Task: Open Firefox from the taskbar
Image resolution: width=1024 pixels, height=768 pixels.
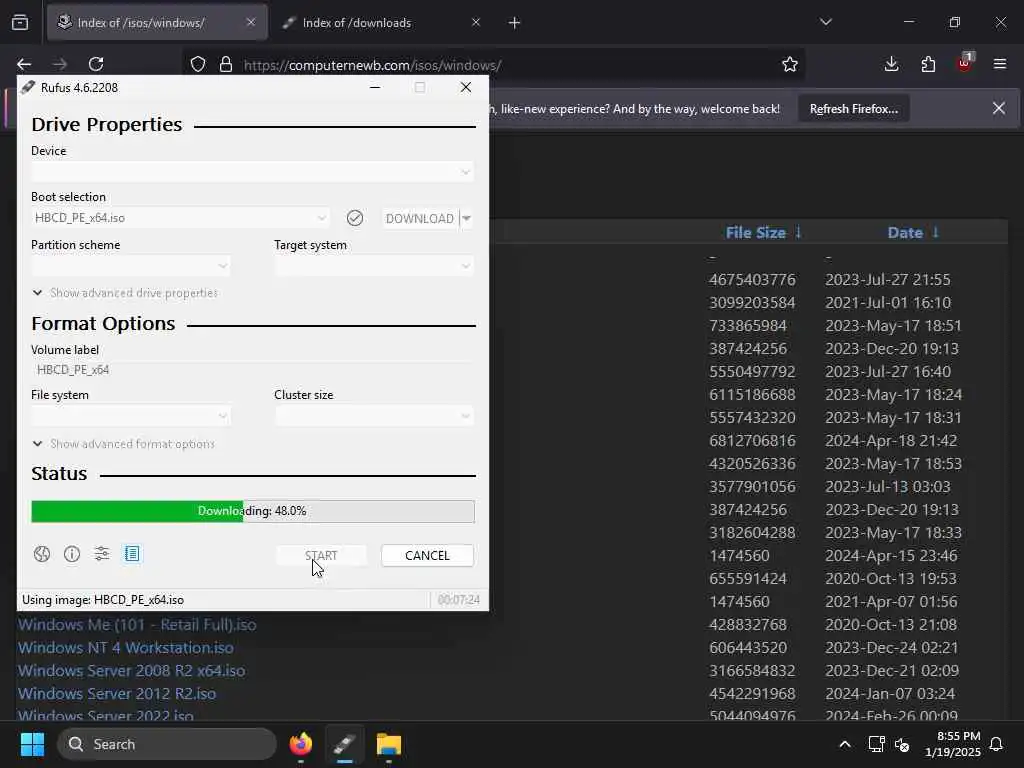Action: [301, 744]
